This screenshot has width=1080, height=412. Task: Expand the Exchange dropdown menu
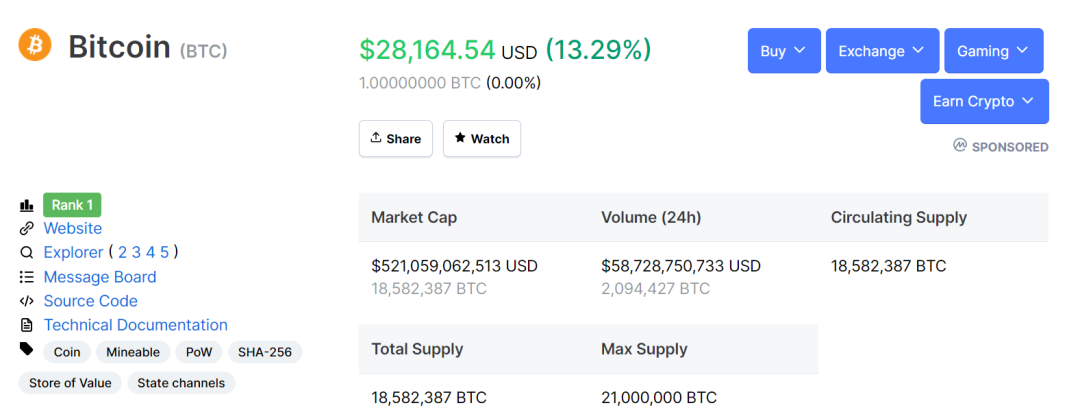click(x=882, y=51)
